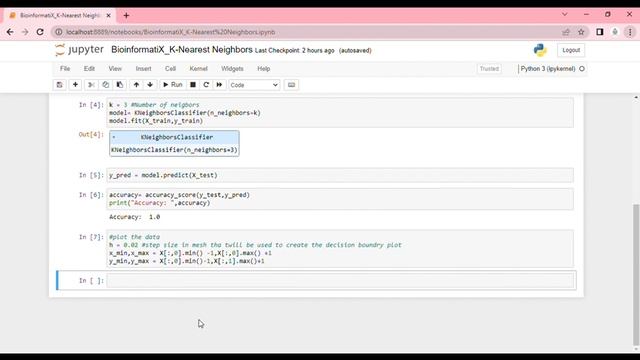This screenshot has height=360, width=640.
Task: Click the Jupyter logo
Action: [x=80, y=50]
